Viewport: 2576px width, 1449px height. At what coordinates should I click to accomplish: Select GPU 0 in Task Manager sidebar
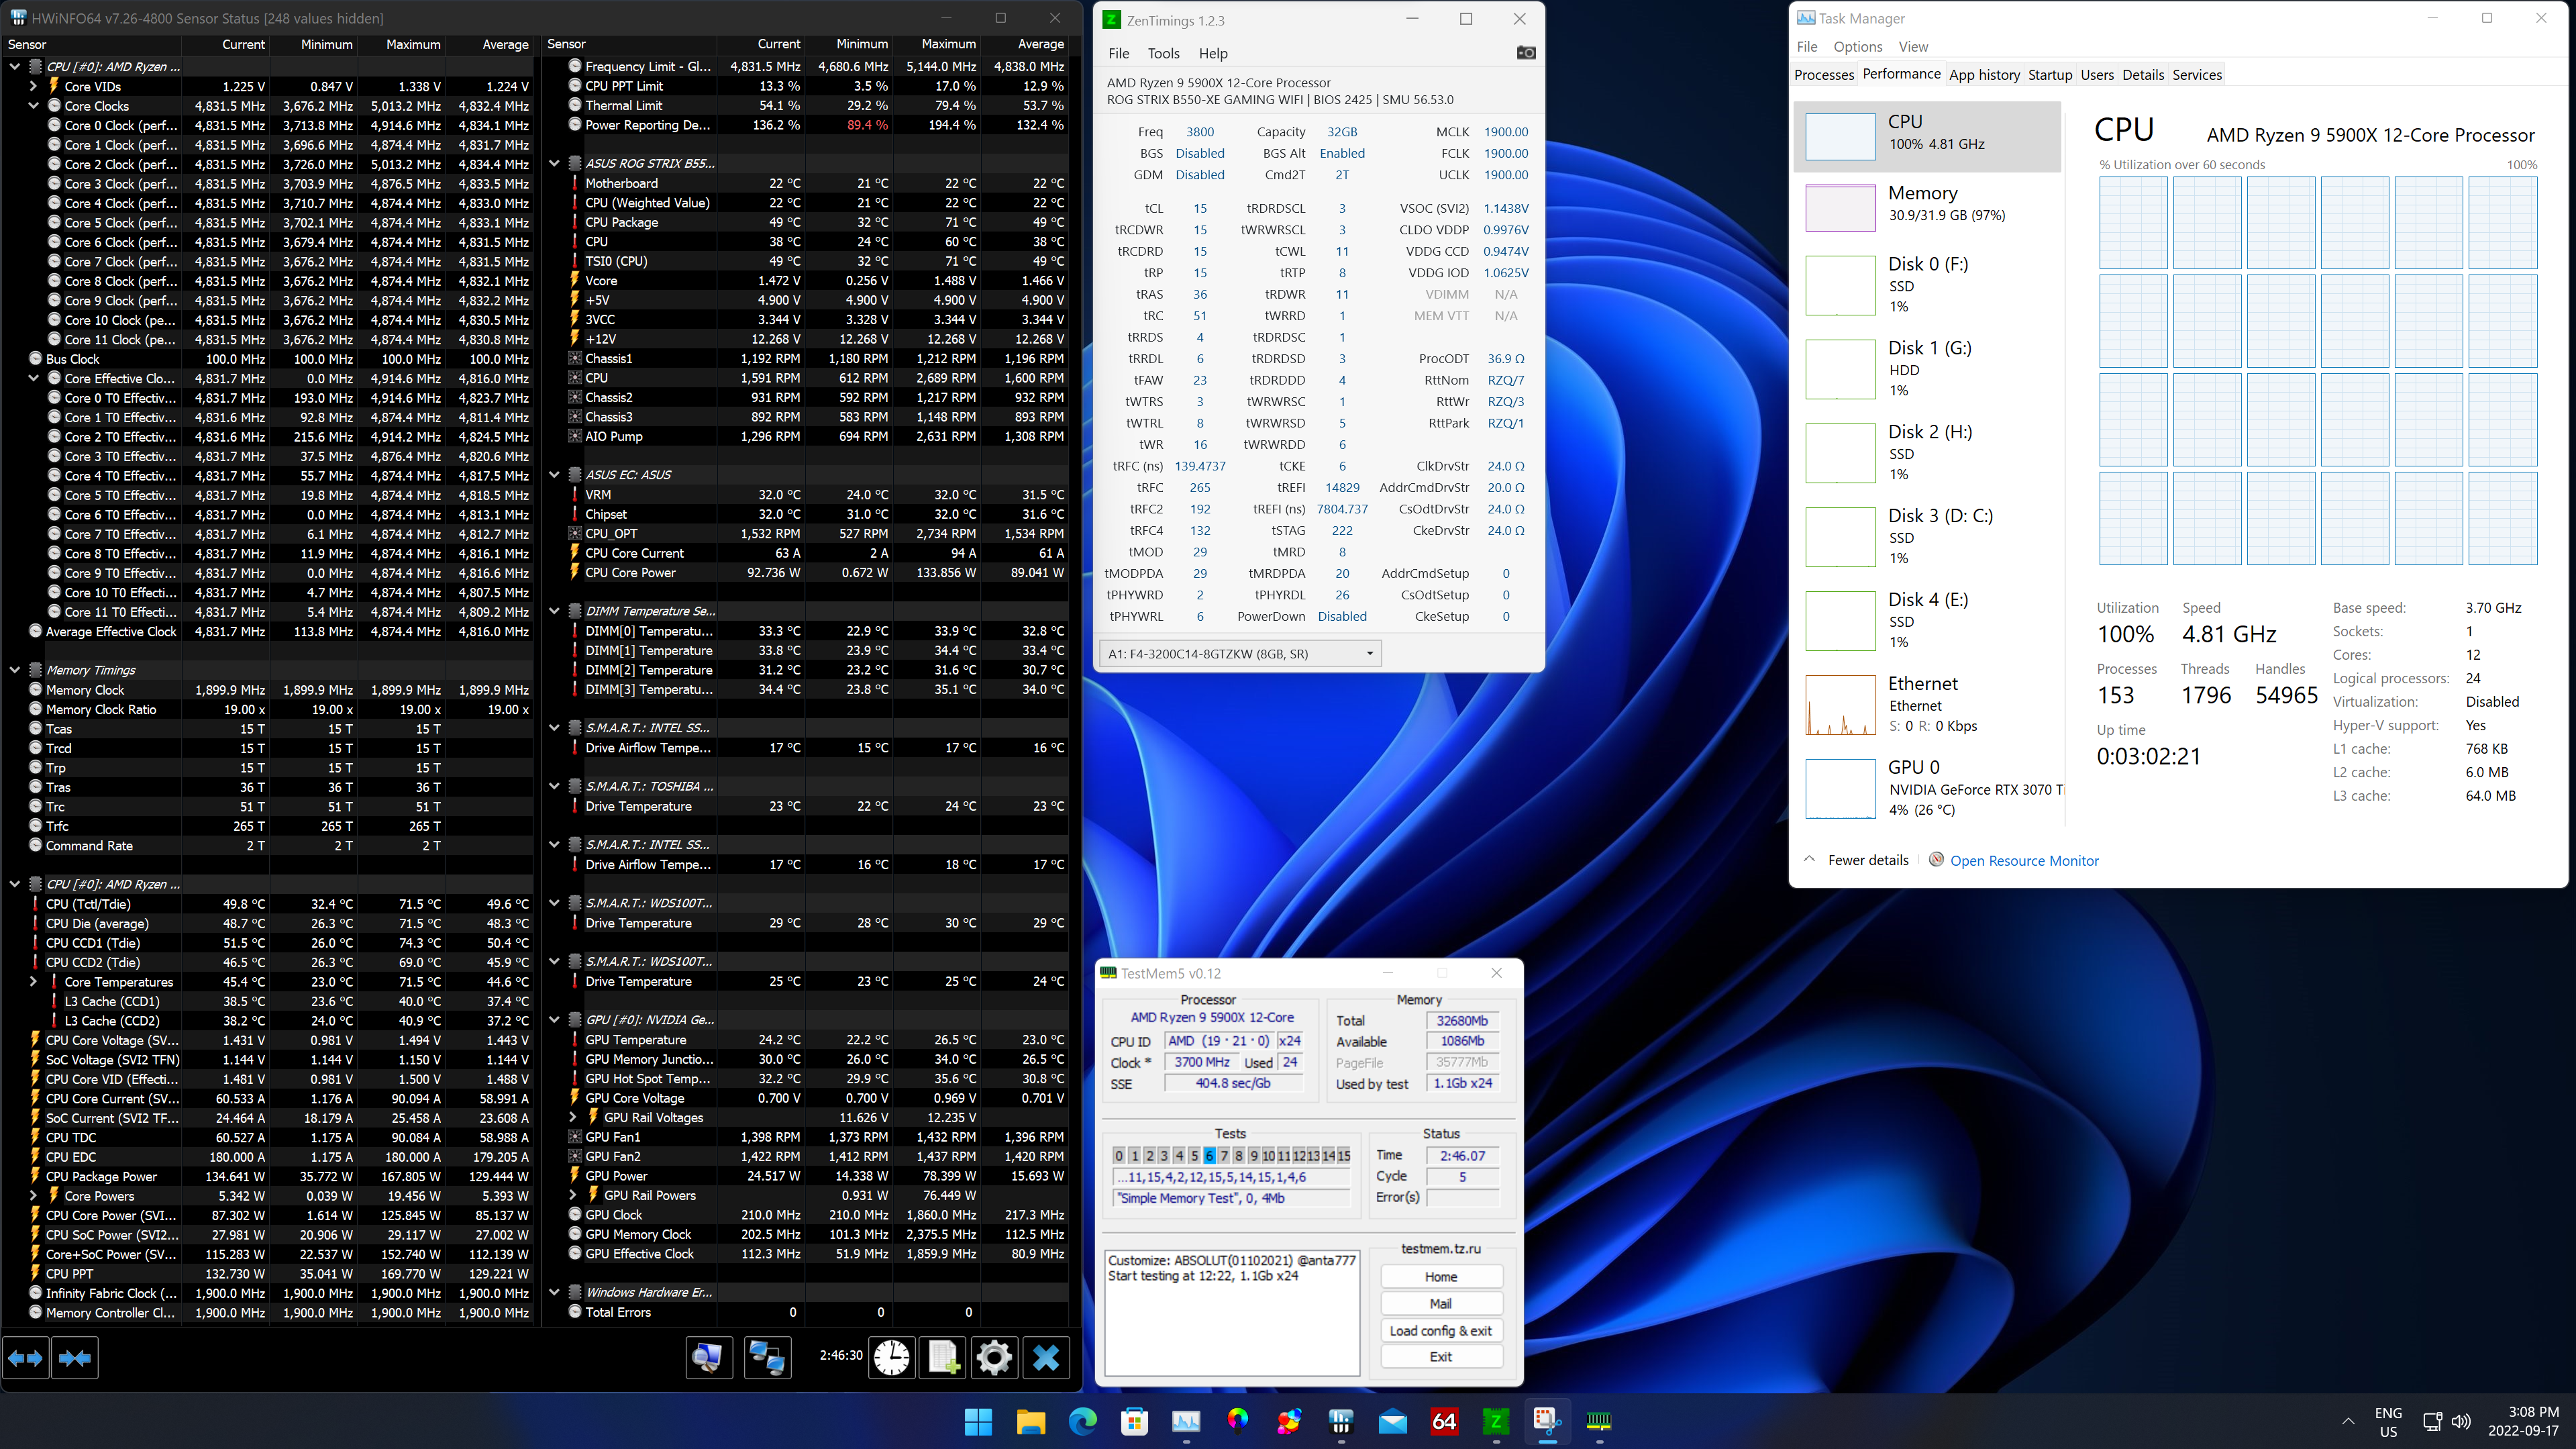tap(1928, 788)
